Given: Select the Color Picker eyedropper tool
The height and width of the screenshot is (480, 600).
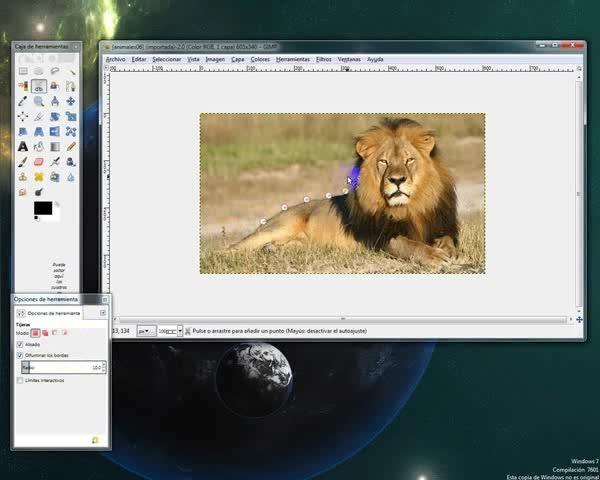Looking at the screenshot, I should 22,101.
